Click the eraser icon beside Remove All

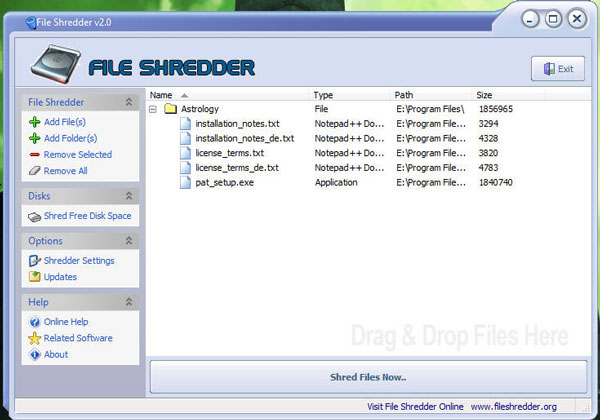(x=34, y=171)
